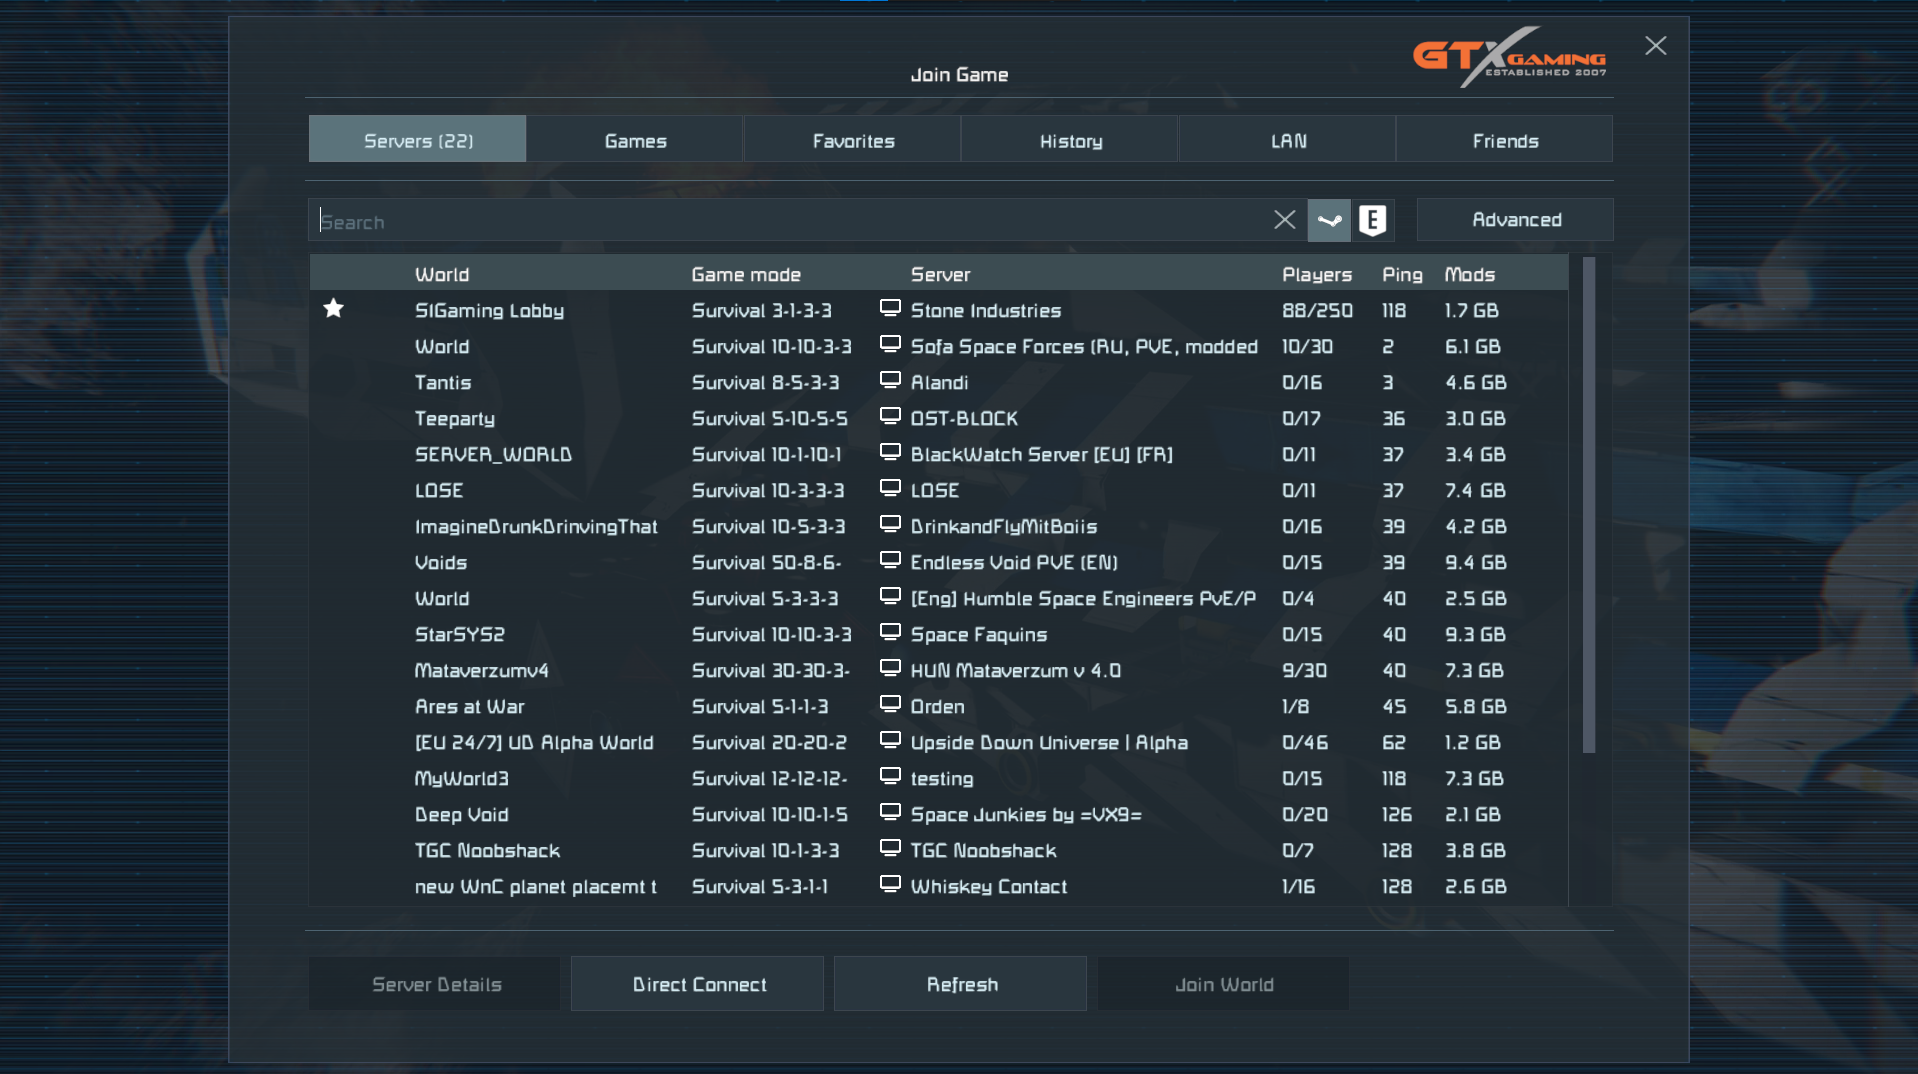Image resolution: width=1918 pixels, height=1074 pixels.
Task: Sort servers by Players column header
Action: point(1316,274)
